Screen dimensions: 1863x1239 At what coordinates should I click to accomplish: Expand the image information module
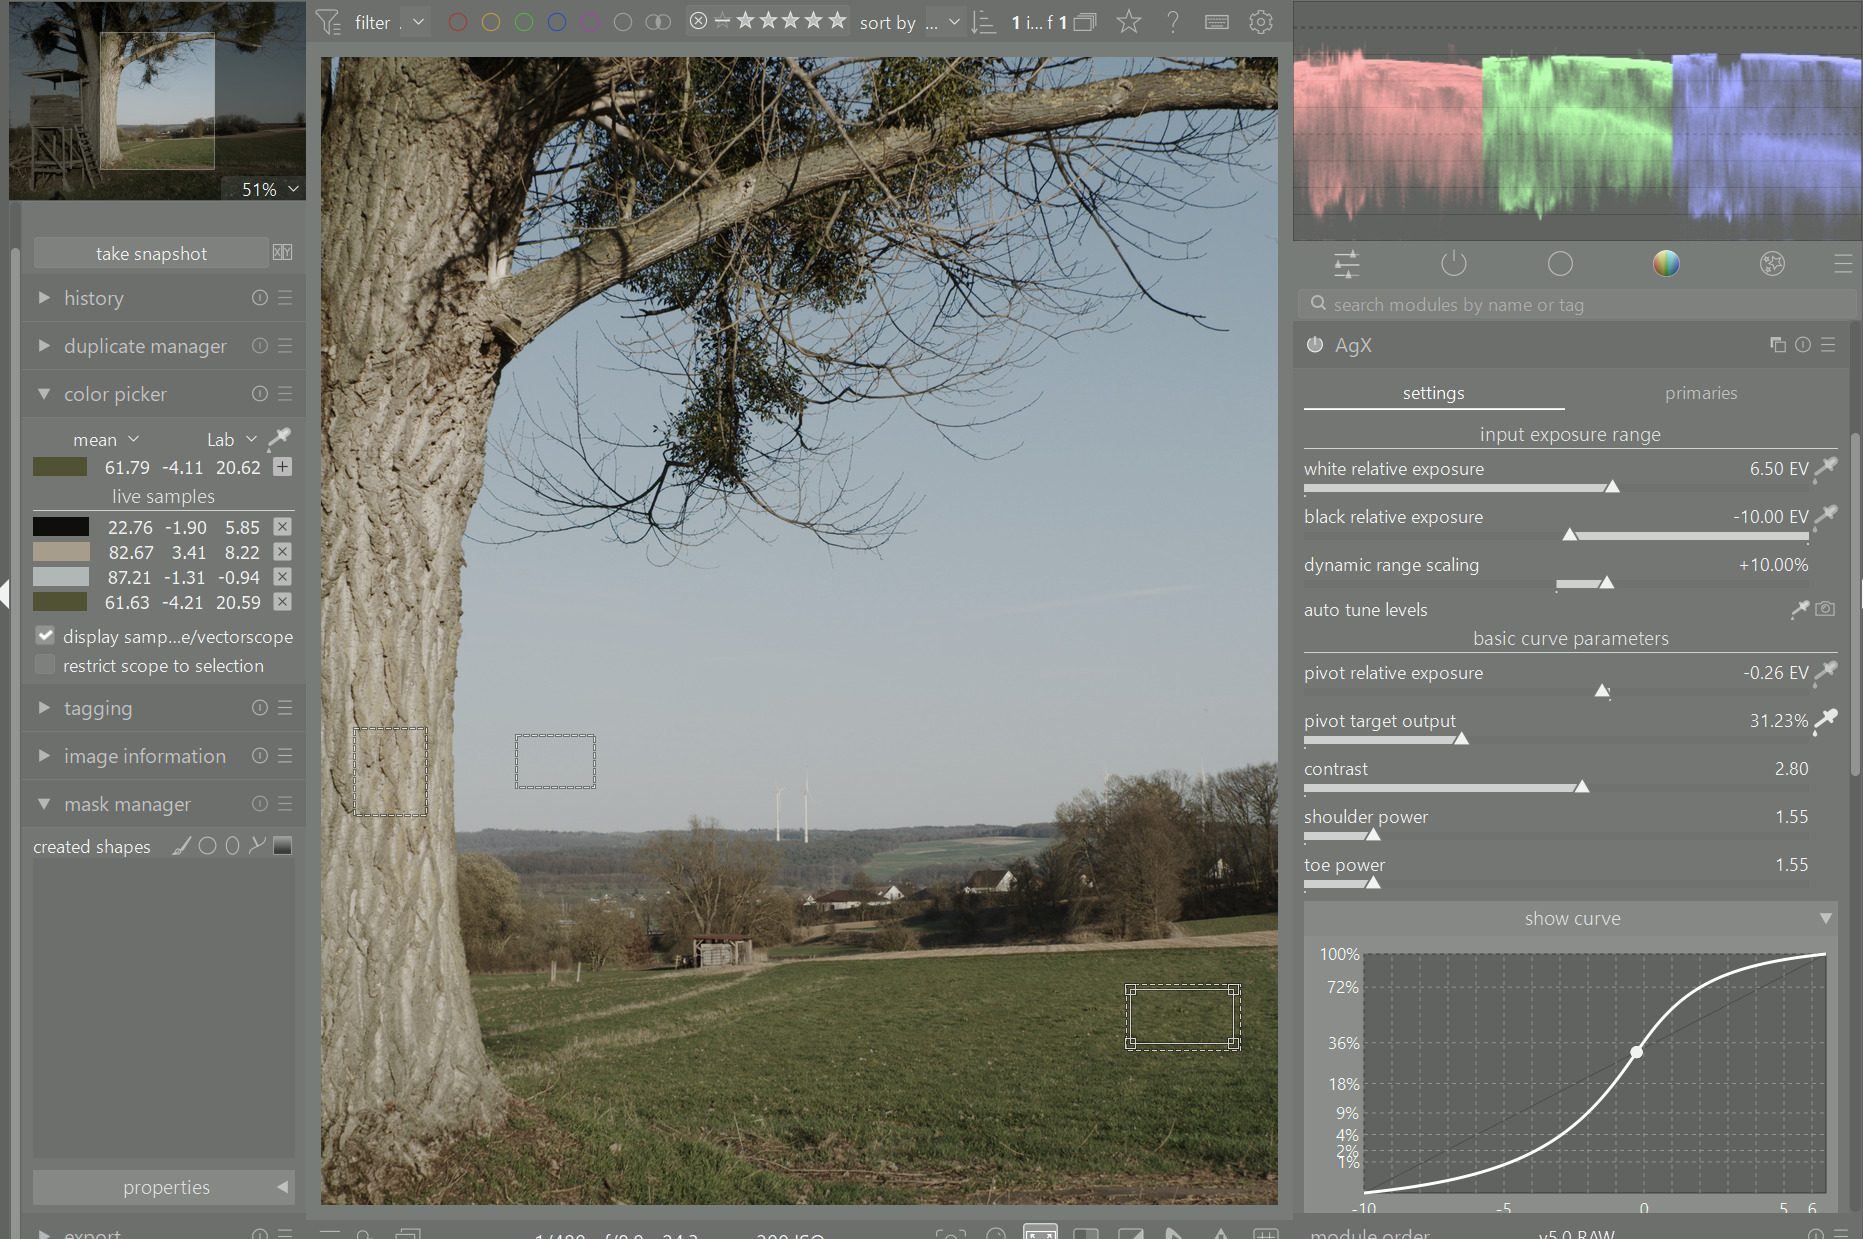pyautogui.click(x=44, y=756)
